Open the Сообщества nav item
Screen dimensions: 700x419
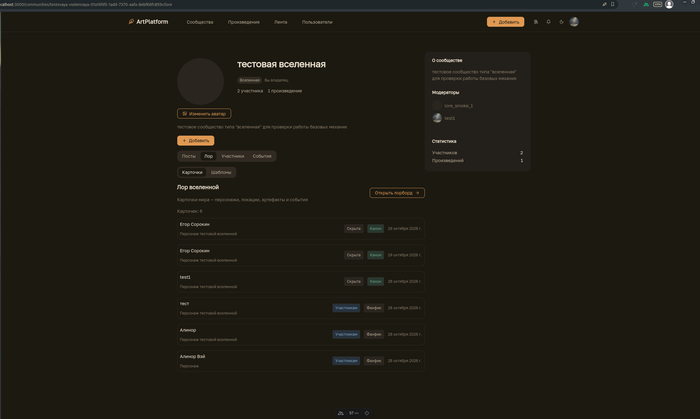pos(200,22)
